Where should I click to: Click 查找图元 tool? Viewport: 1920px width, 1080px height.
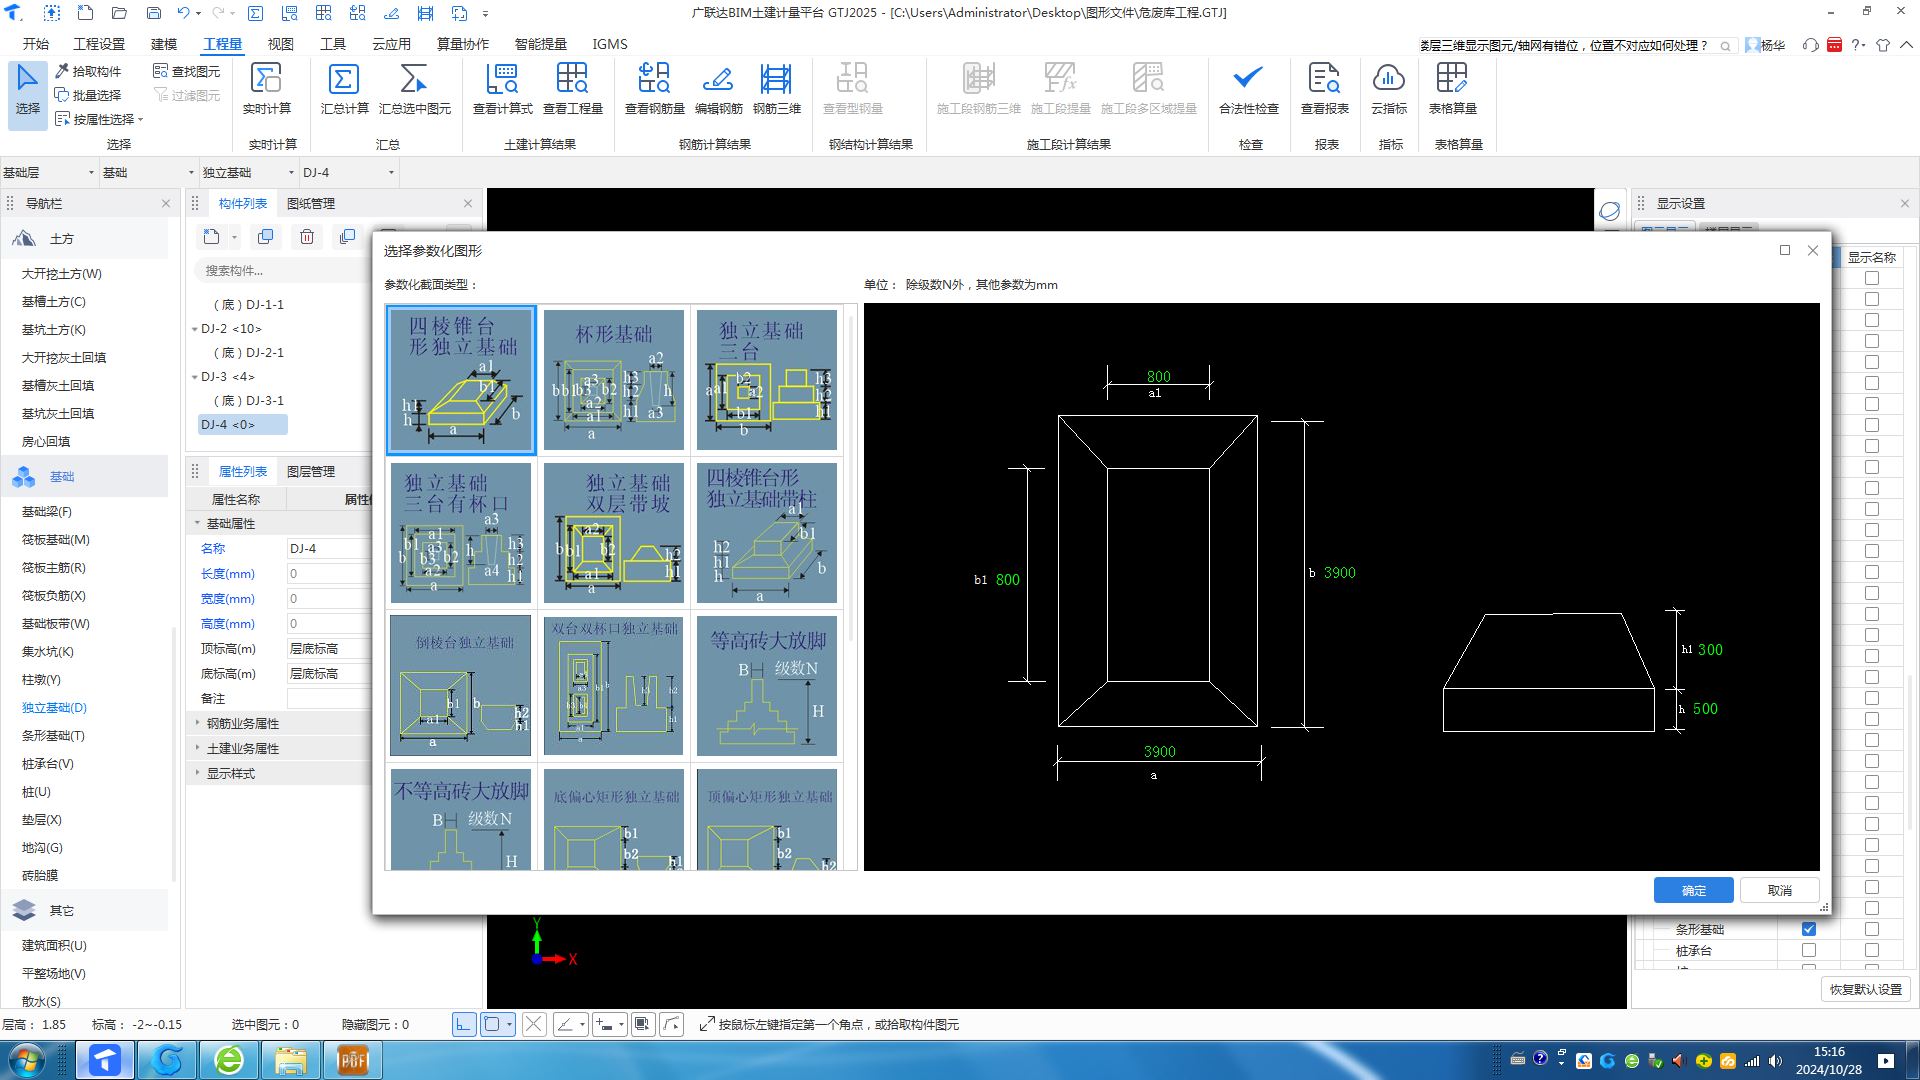[x=187, y=71]
